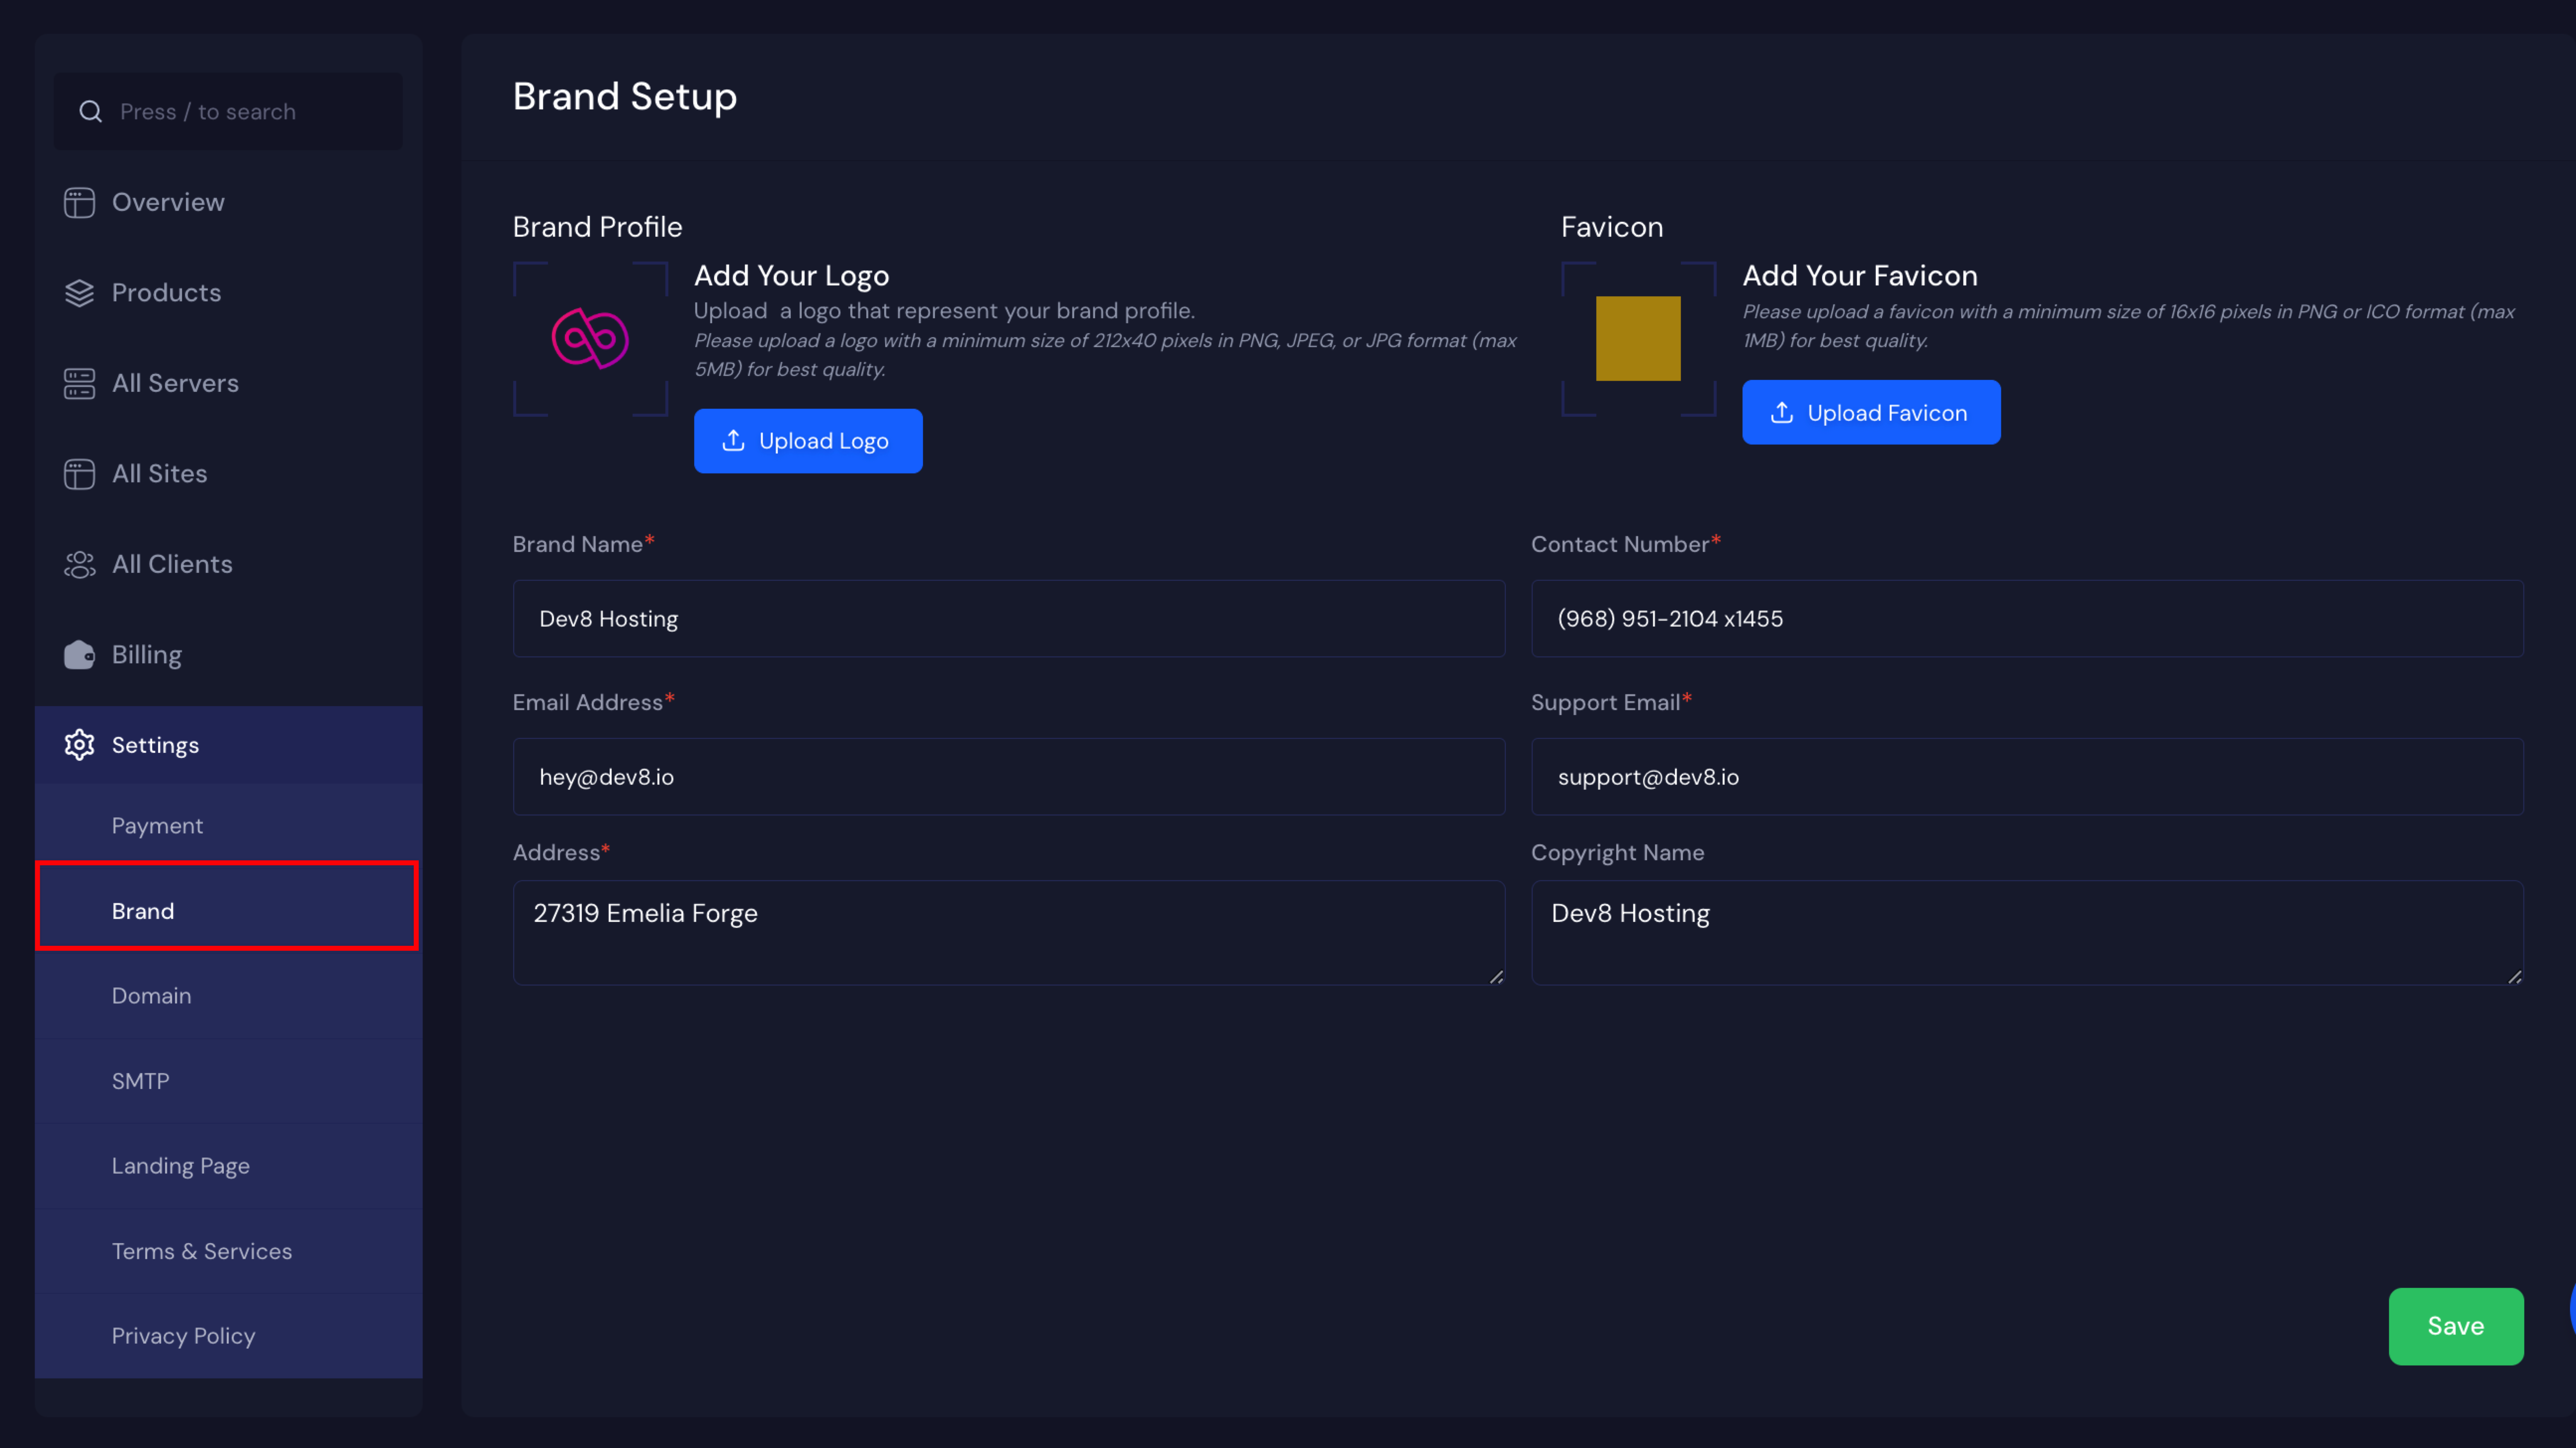The image size is (2576, 1448).
Task: Go to the Domain settings page
Action: pos(151,996)
